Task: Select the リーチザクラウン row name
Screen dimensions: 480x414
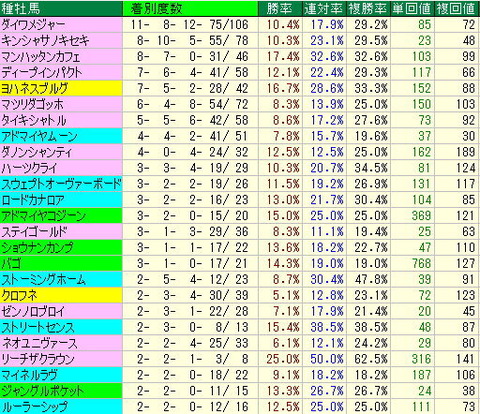Action: click(x=61, y=359)
